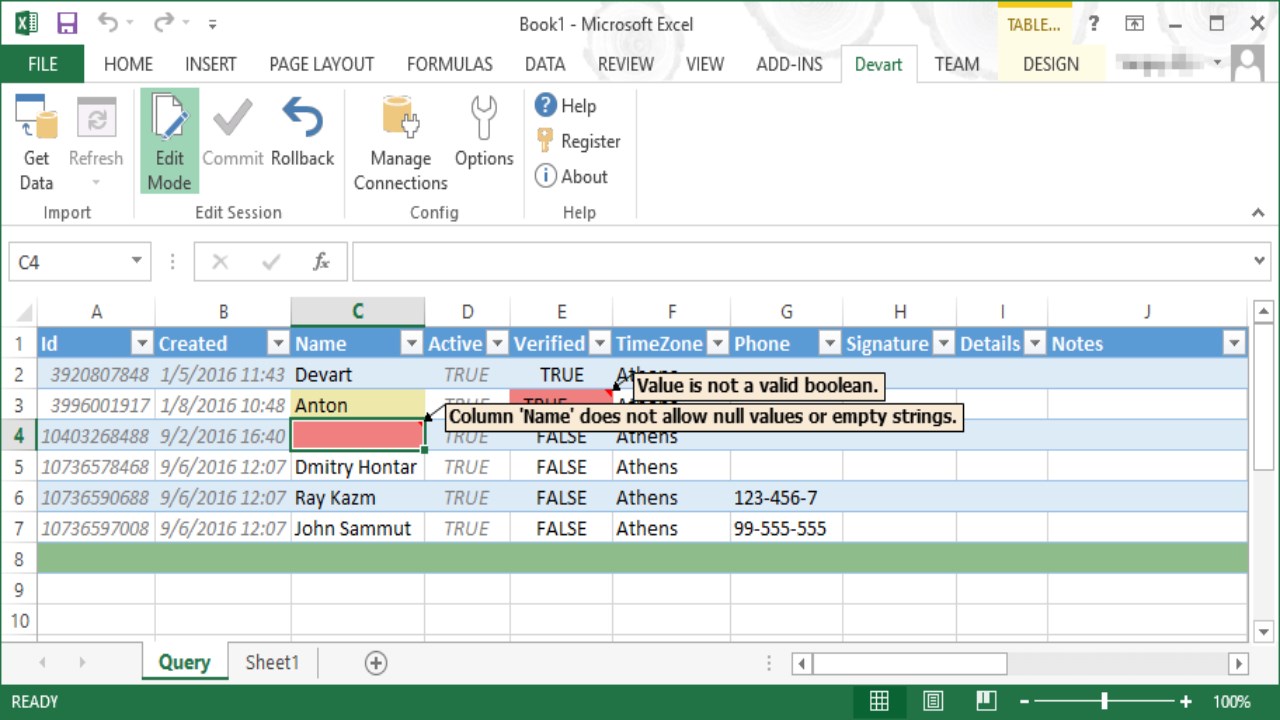The width and height of the screenshot is (1280, 720).
Task: Open the FILE tab
Action: pyautogui.click(x=42, y=64)
